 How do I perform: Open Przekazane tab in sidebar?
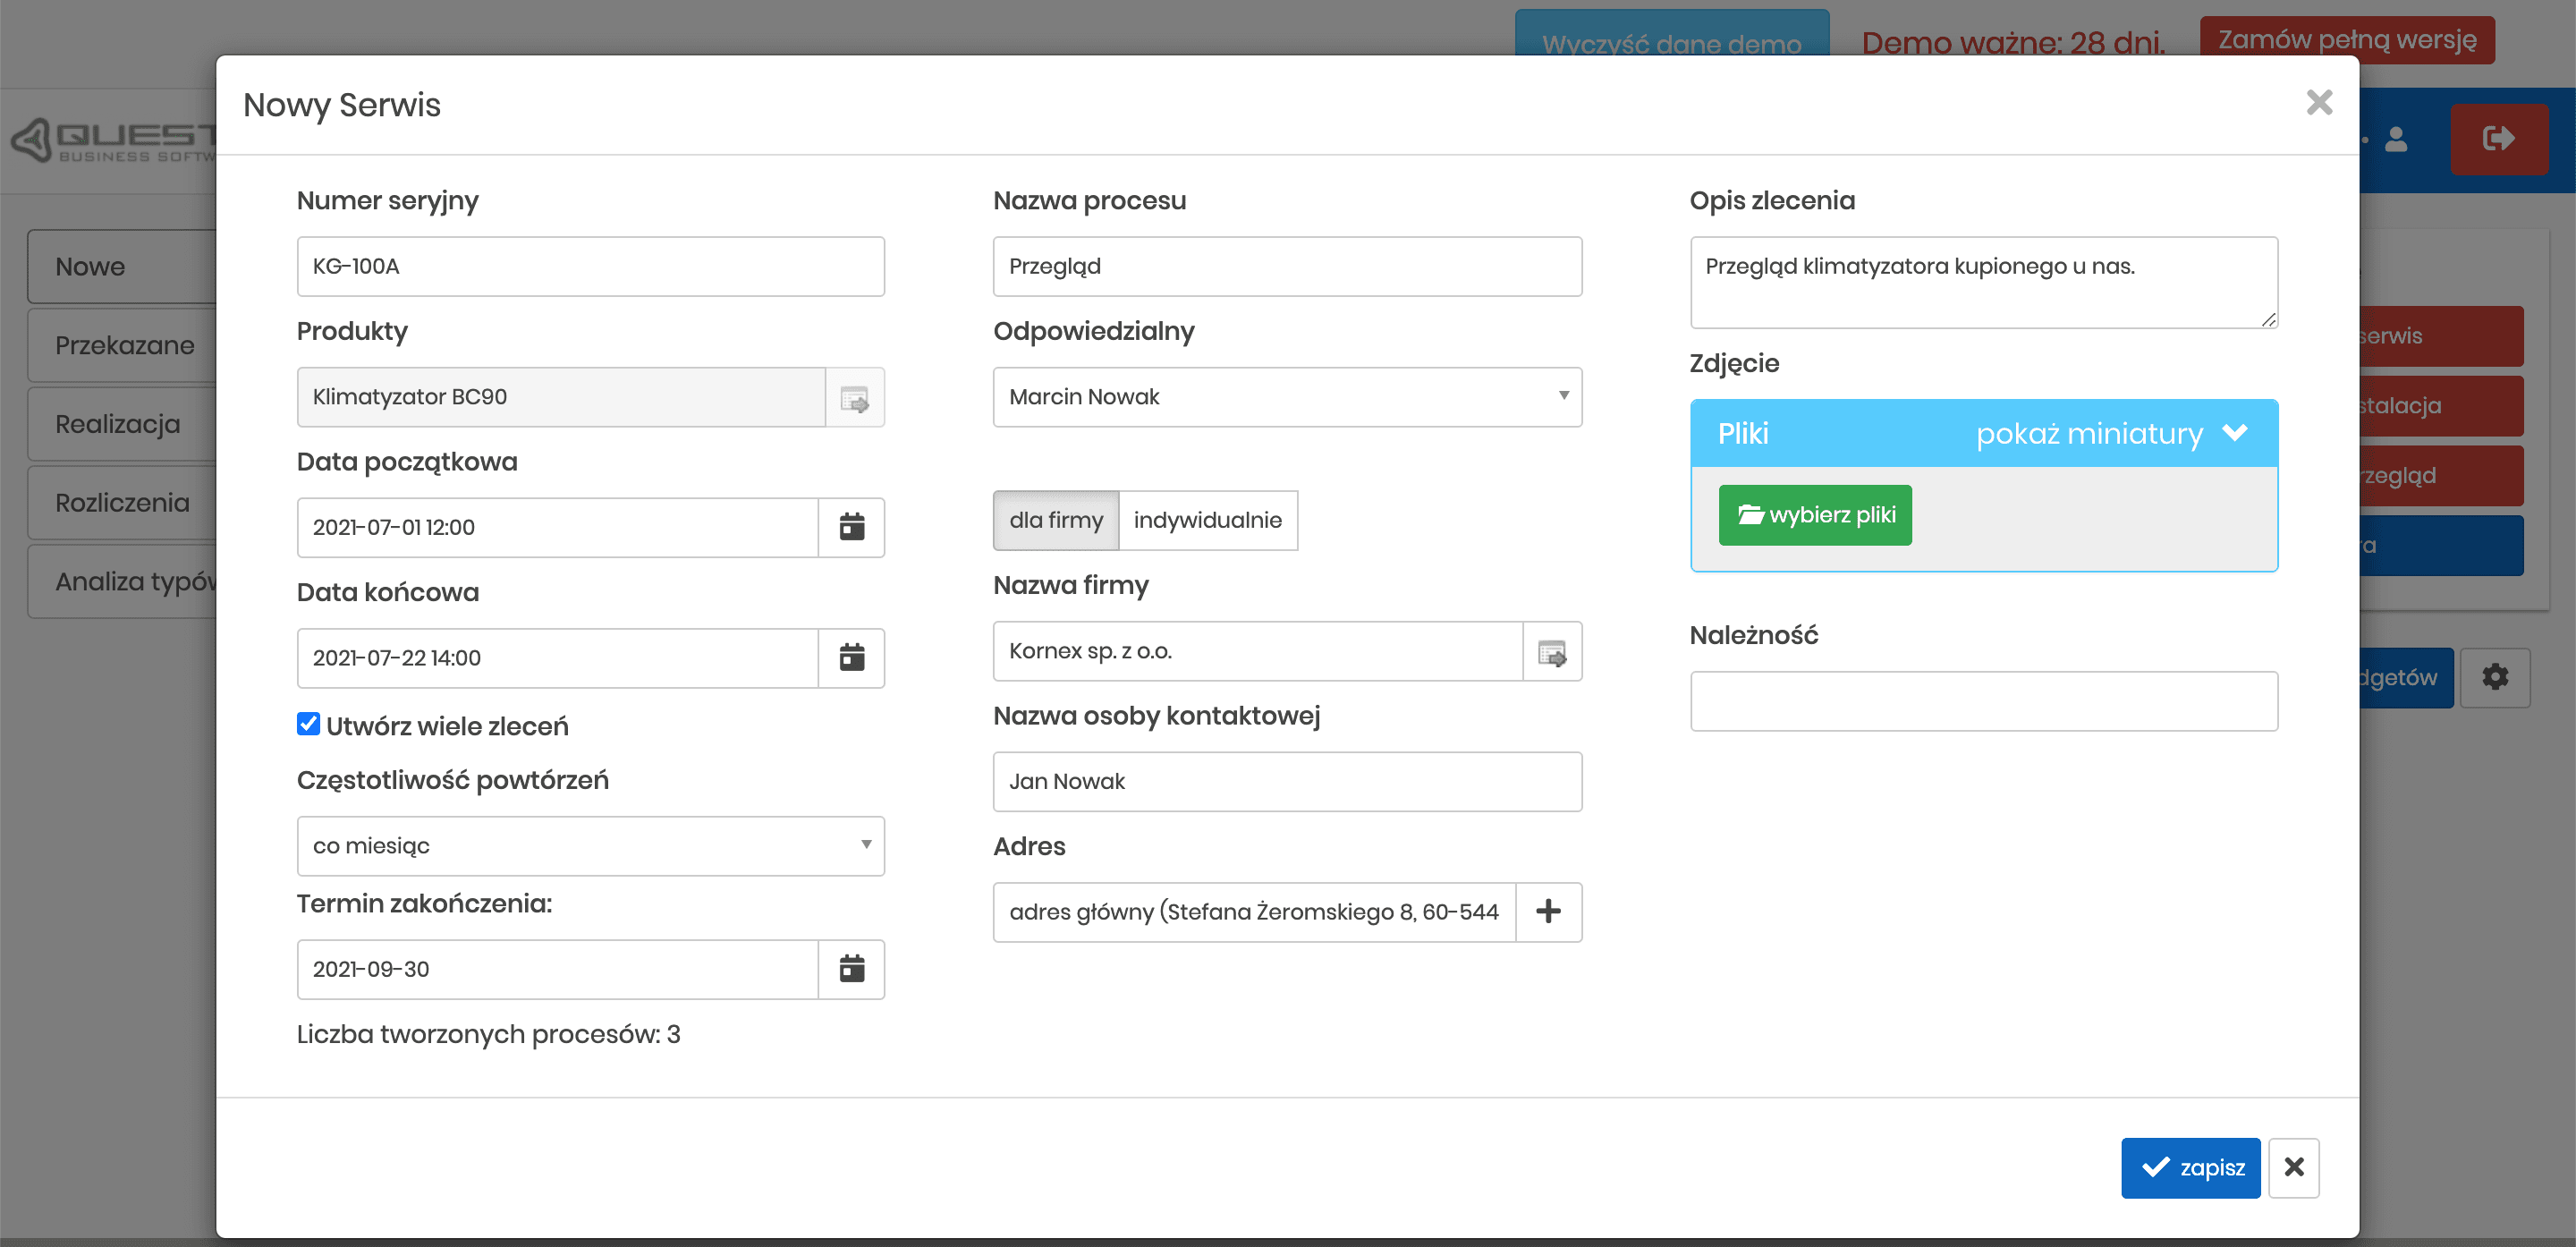click(122, 345)
